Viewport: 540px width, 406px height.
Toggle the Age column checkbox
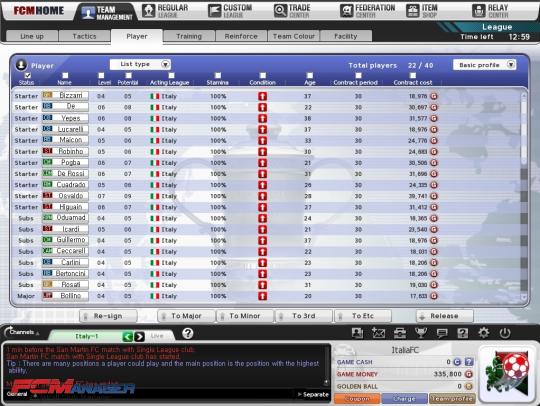[310, 75]
